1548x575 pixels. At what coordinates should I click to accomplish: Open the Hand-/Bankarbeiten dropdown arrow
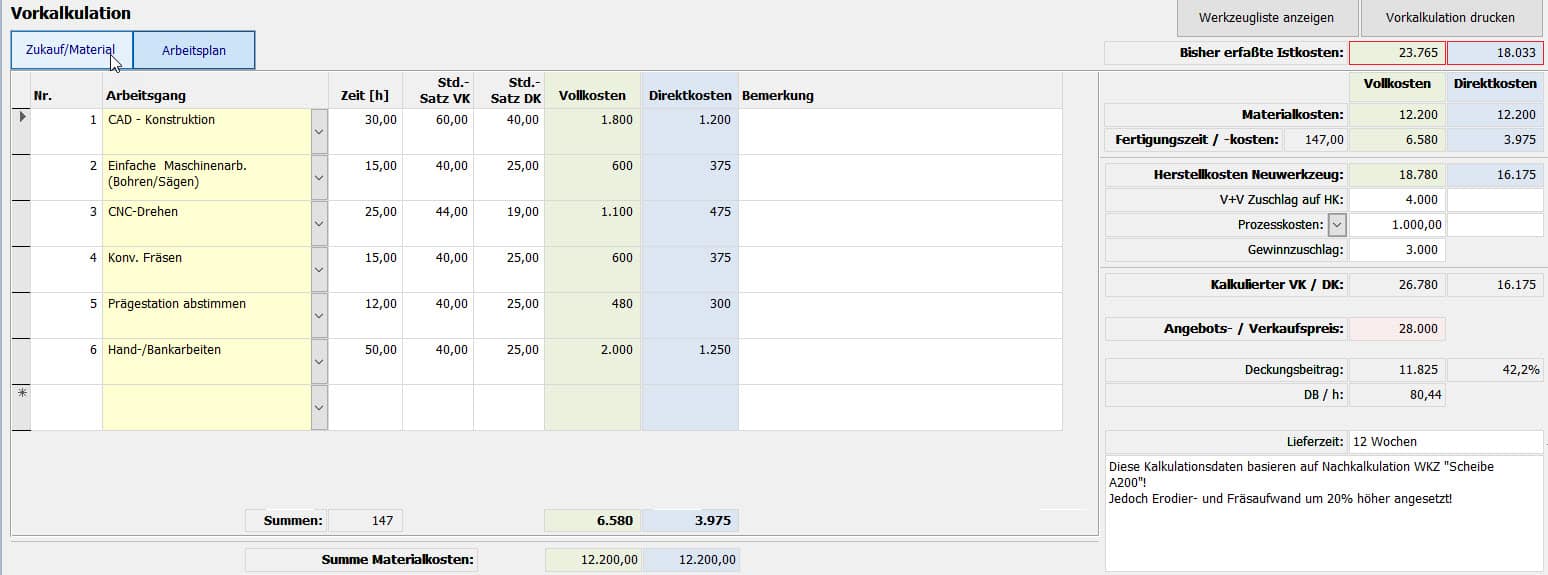coord(319,362)
